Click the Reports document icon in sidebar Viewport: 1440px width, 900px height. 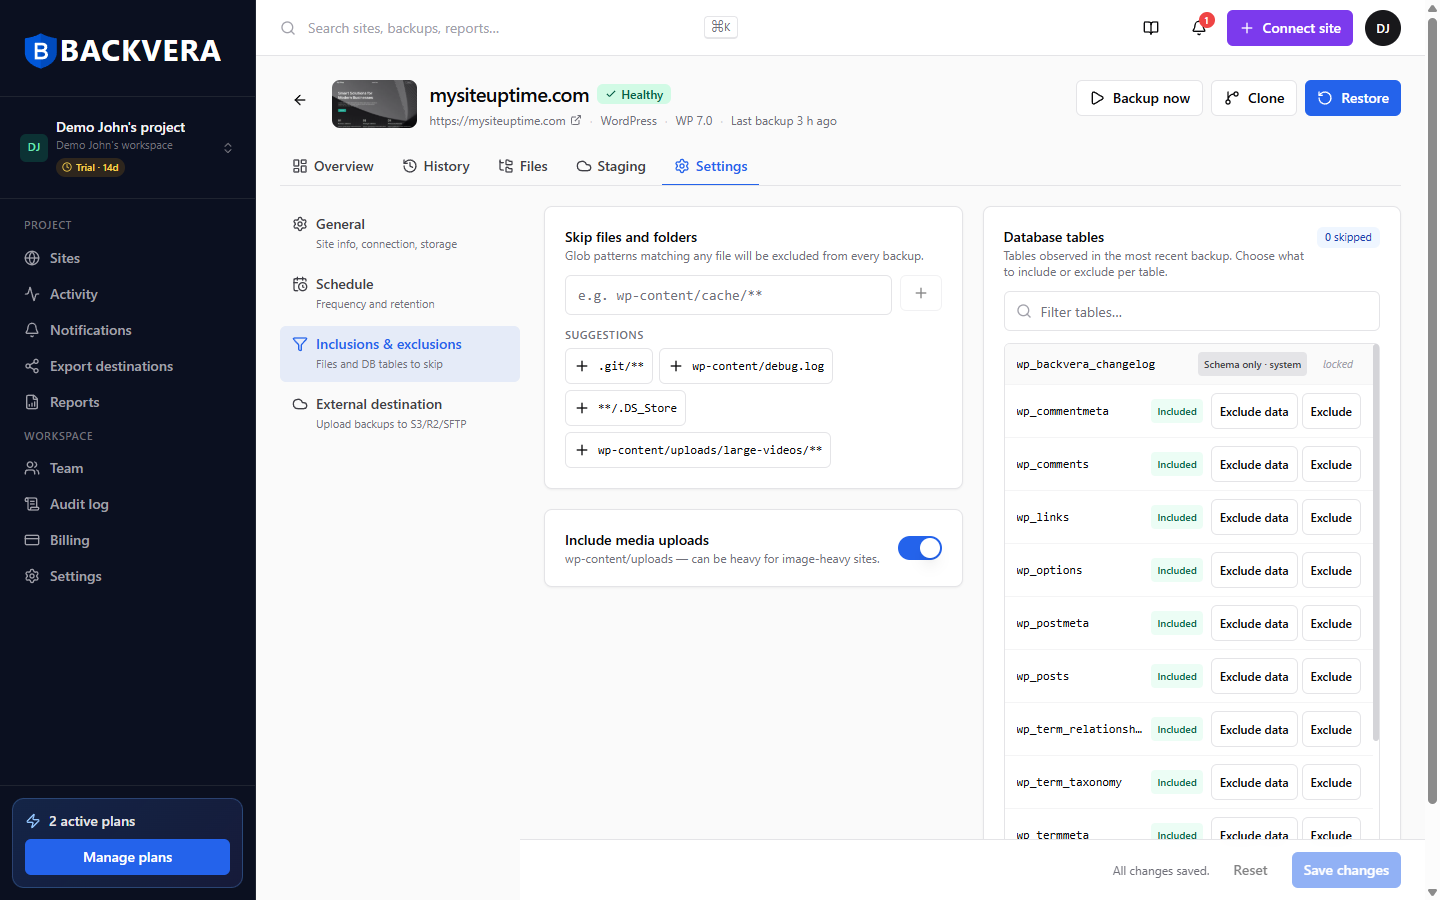[x=32, y=402]
